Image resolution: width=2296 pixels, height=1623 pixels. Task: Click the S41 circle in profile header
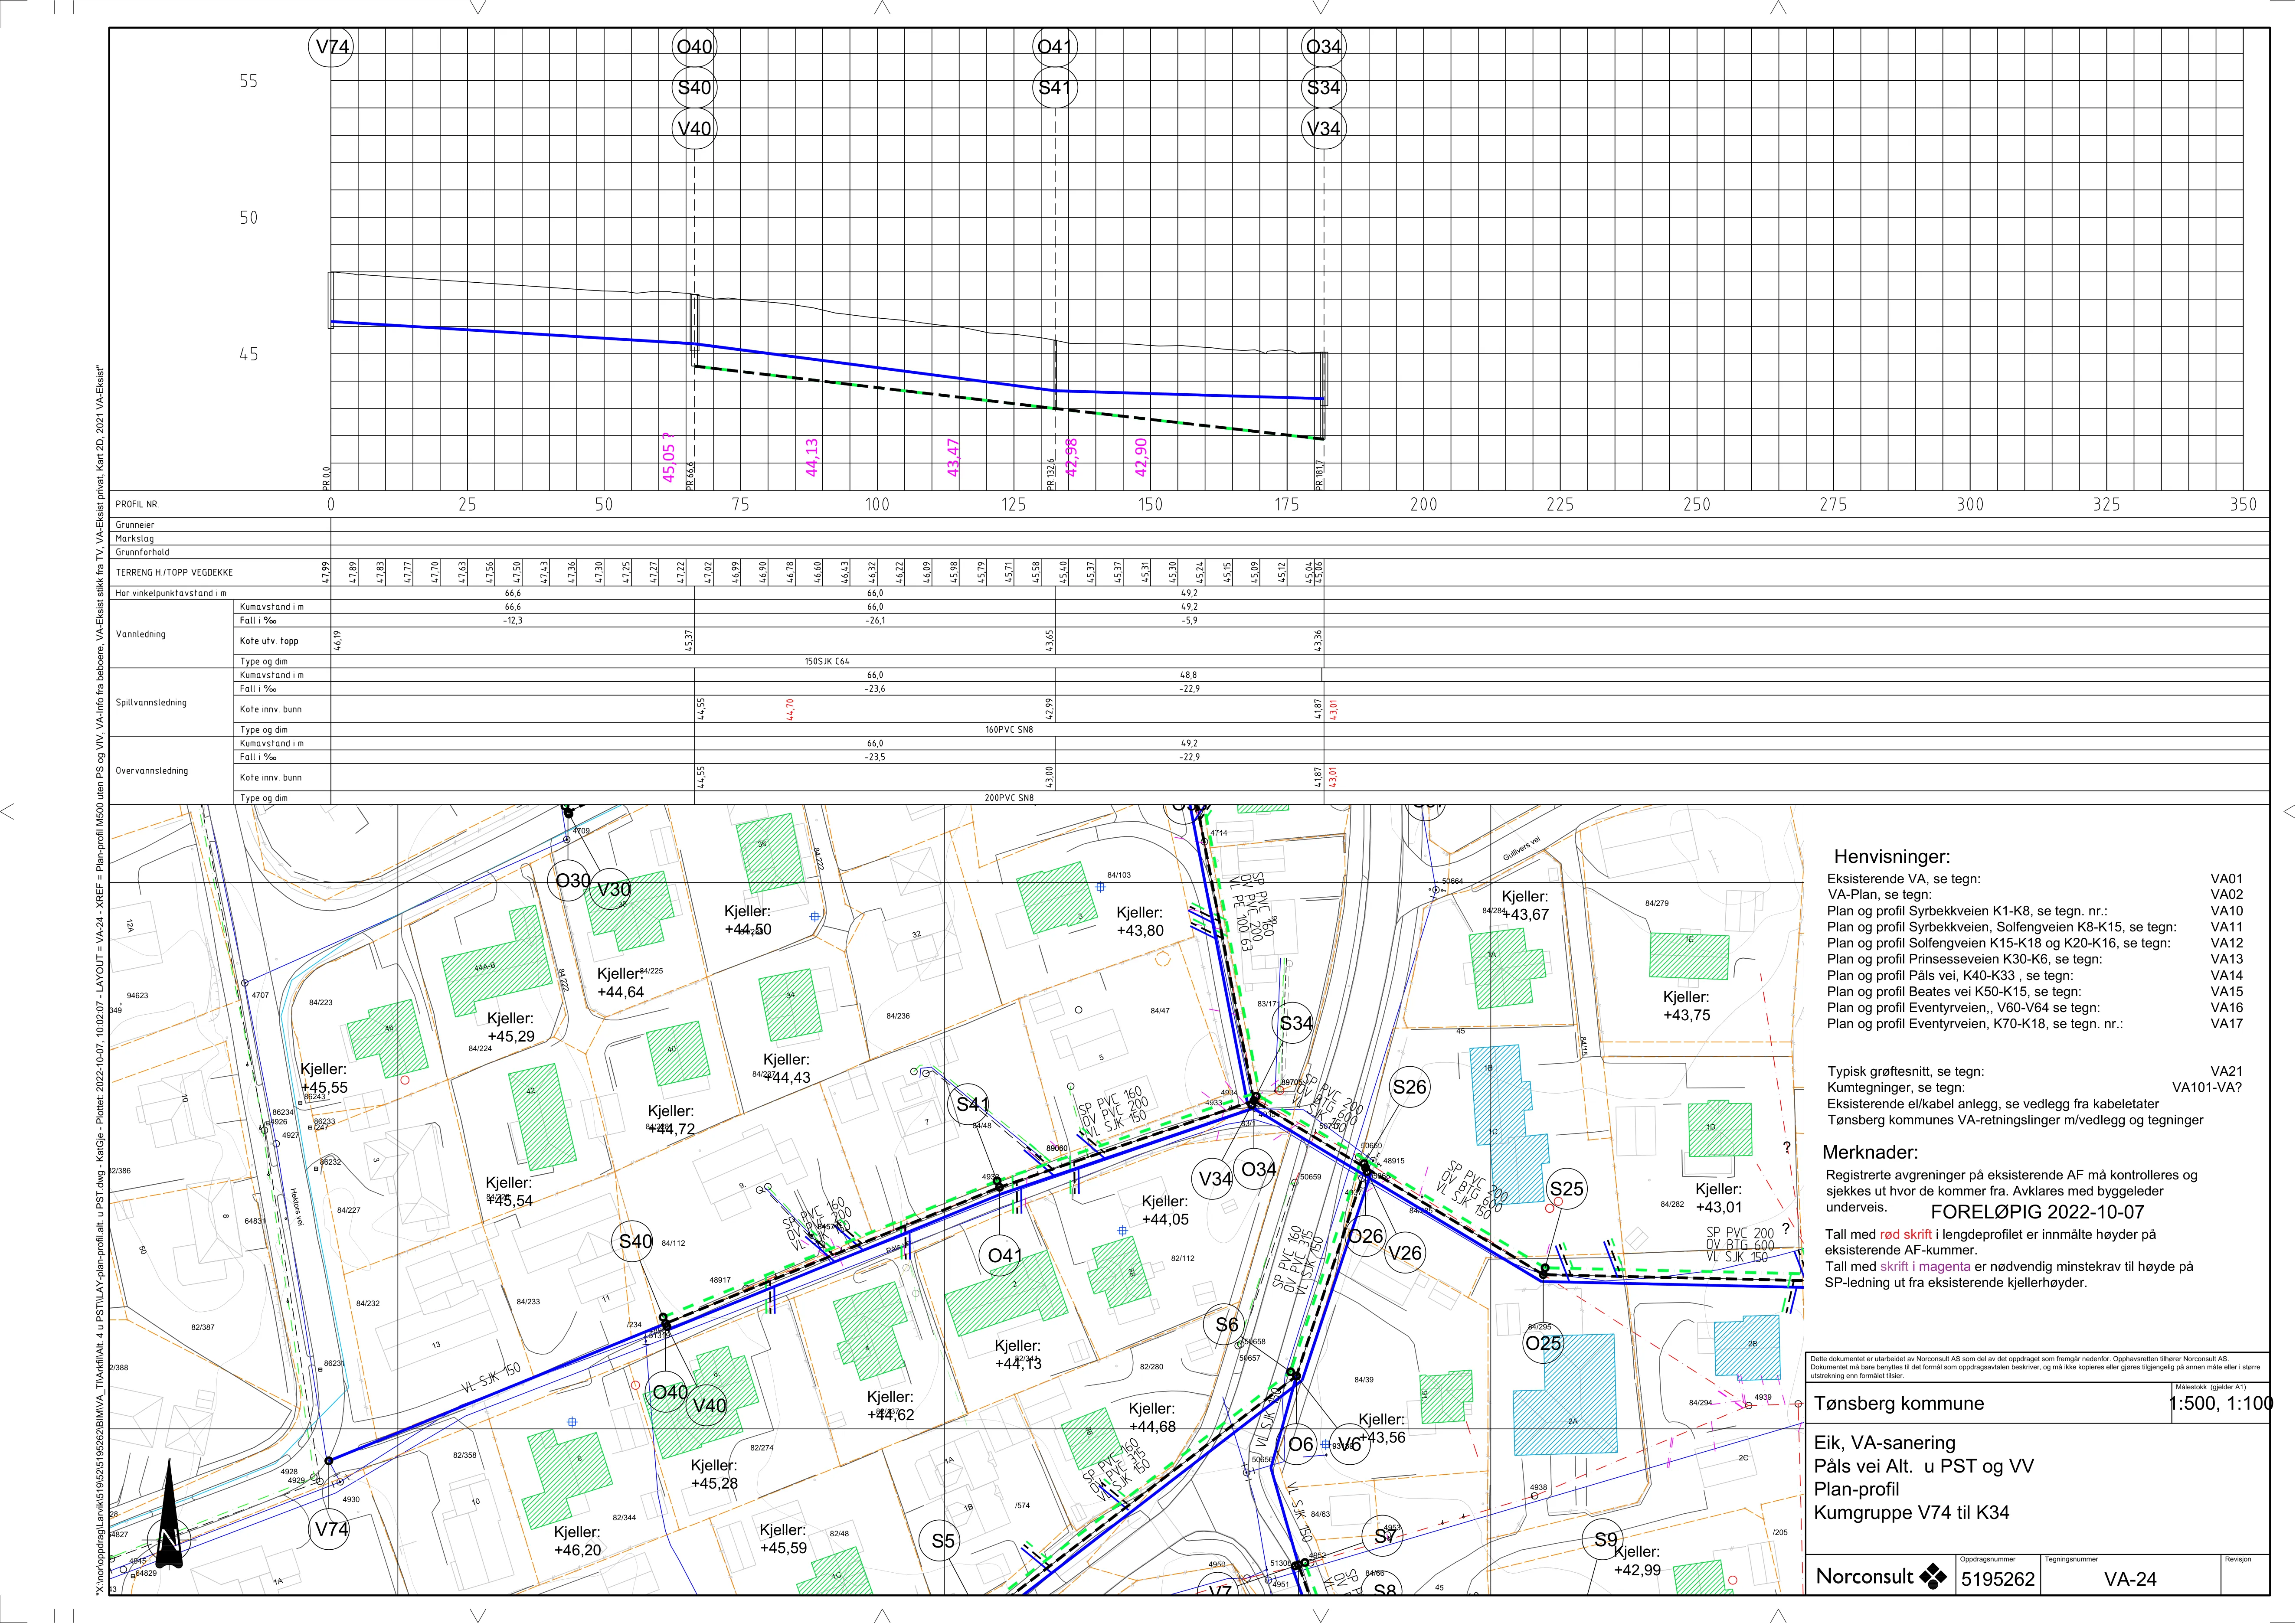pyautogui.click(x=1055, y=88)
